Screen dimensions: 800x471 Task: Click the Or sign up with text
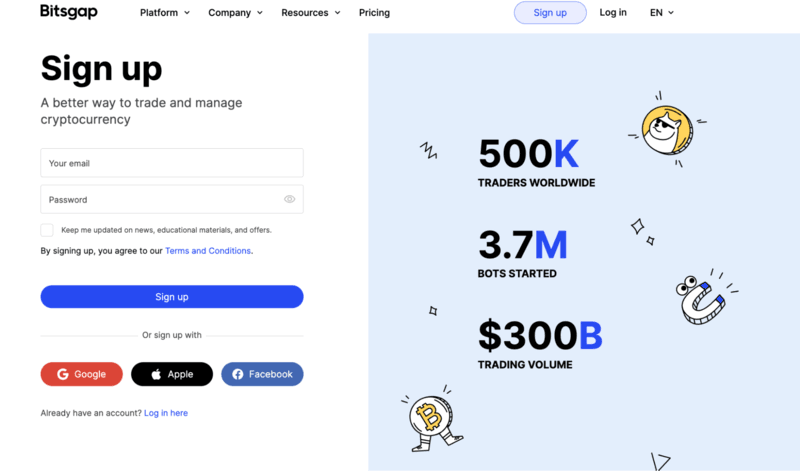pyautogui.click(x=172, y=335)
